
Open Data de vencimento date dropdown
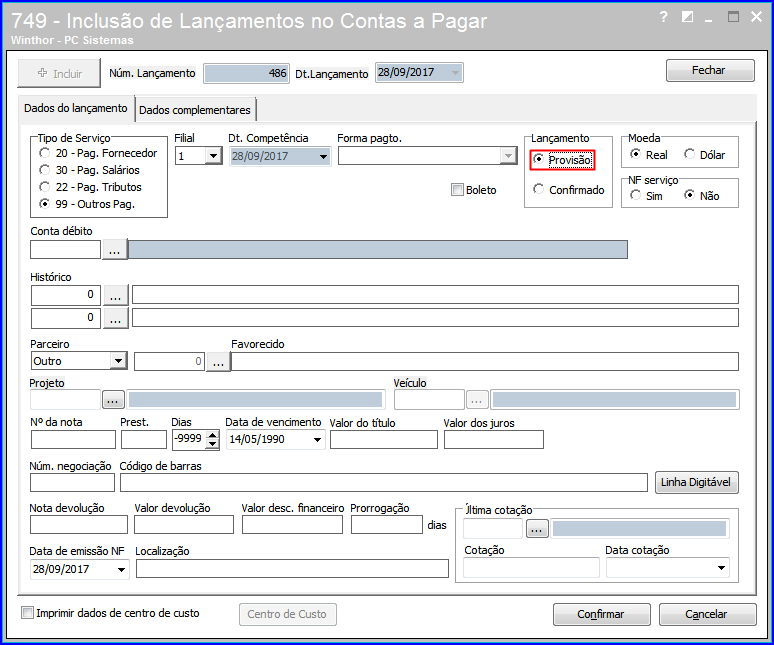click(x=317, y=439)
